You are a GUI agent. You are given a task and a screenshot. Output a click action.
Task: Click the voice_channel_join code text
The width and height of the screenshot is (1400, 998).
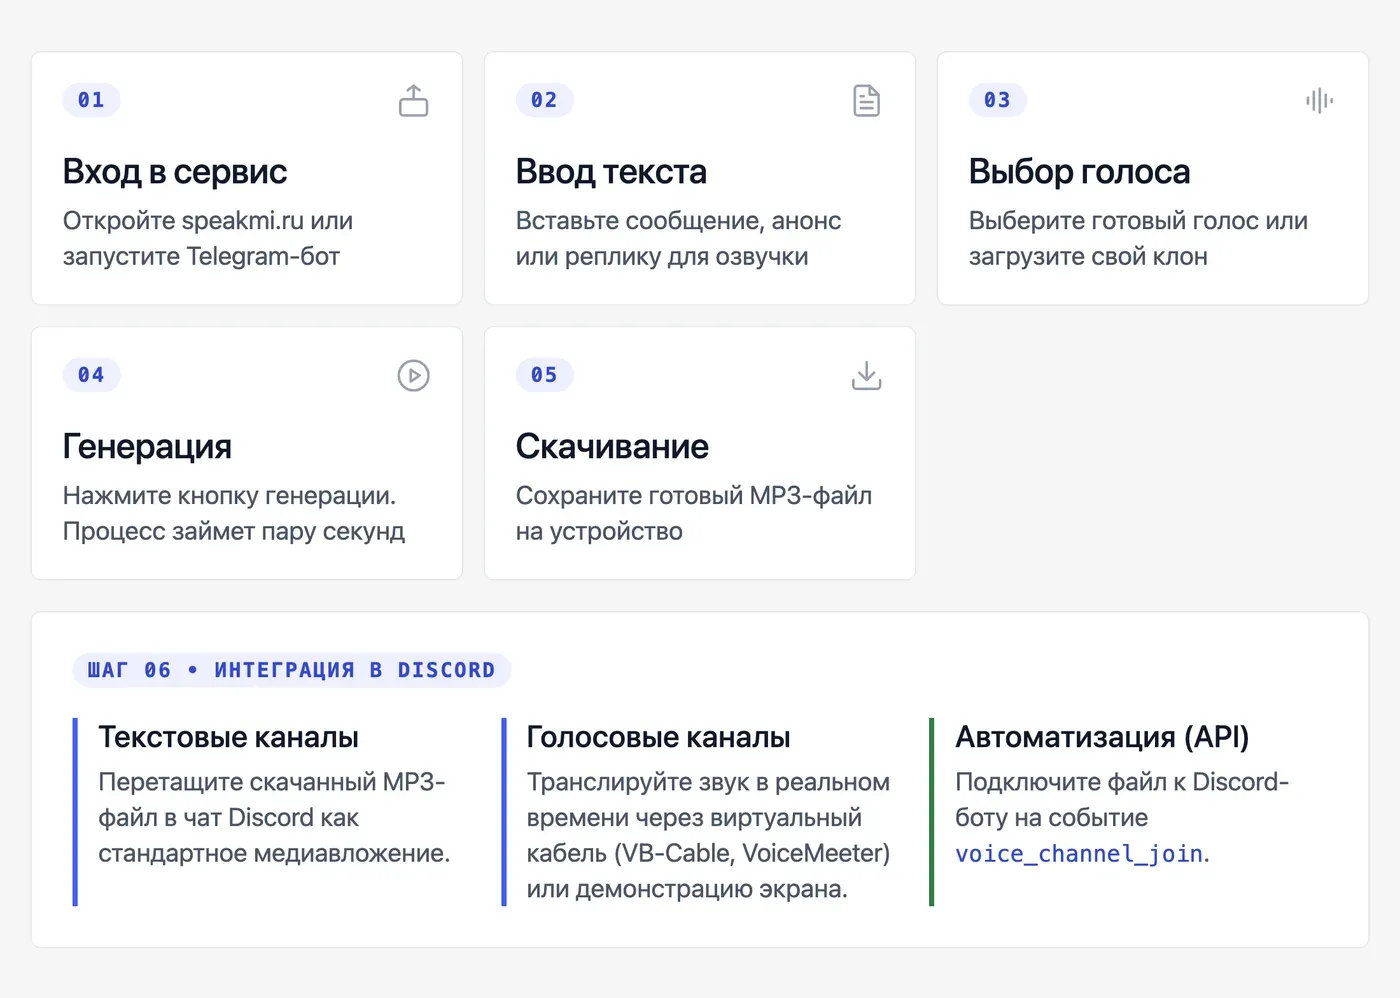pyautogui.click(x=1079, y=854)
